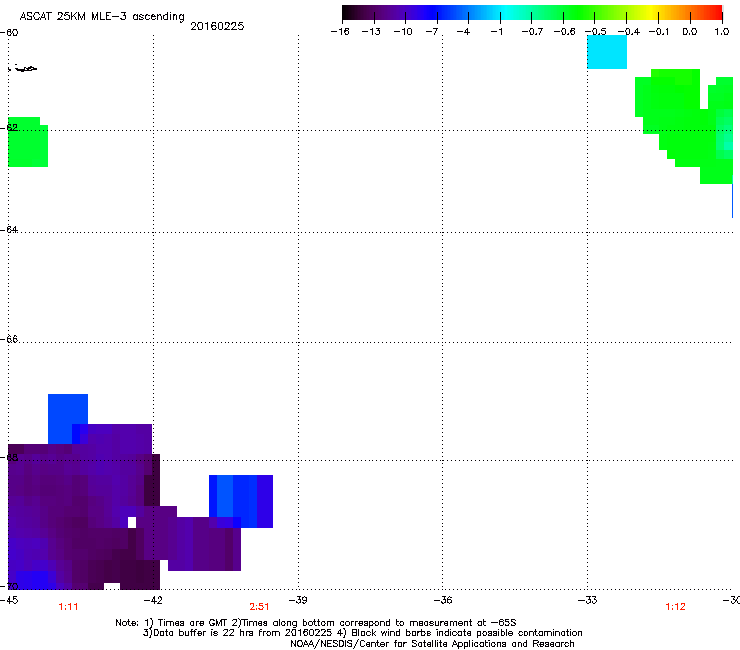Click the color bar label 1.0
Image resolution: width=740 pixels, height=650 pixels.
click(722, 32)
